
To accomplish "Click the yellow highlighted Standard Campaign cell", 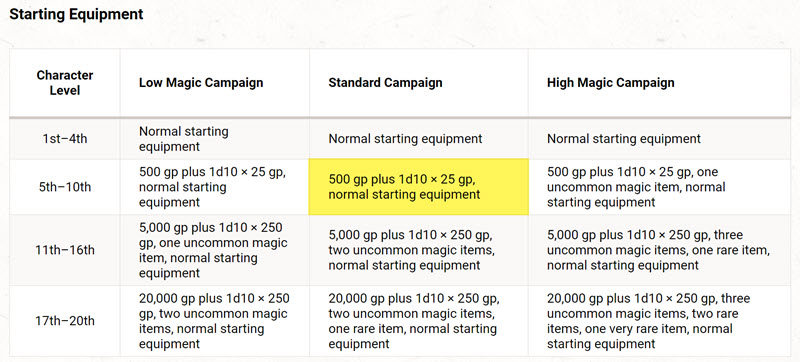I will click(x=419, y=187).
